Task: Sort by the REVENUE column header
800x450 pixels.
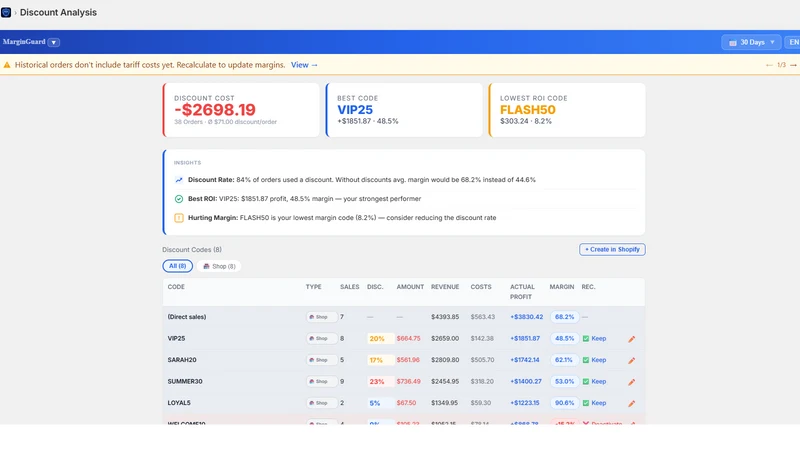Action: (x=445, y=287)
